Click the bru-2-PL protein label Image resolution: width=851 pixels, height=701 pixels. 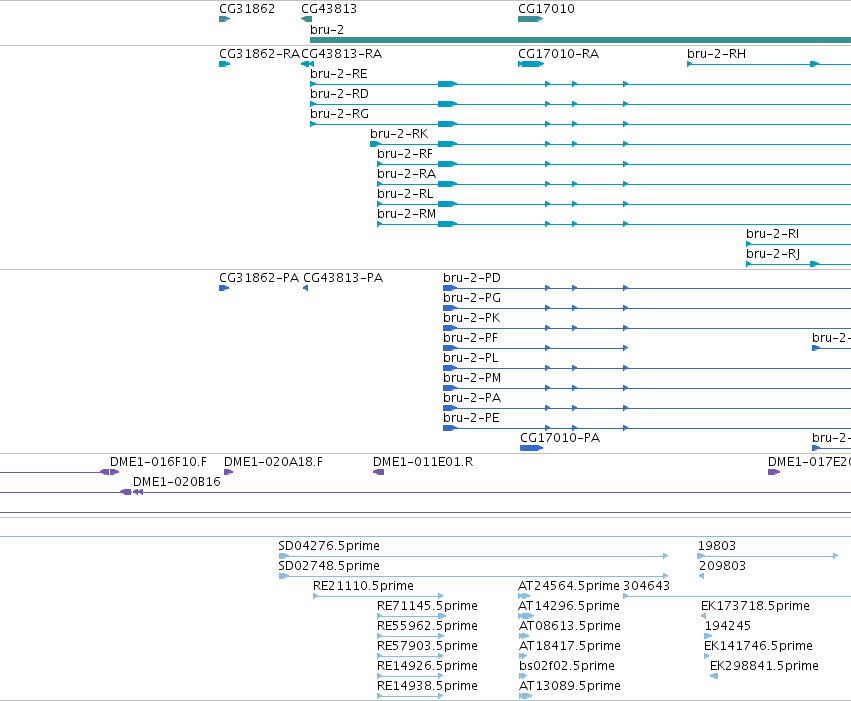[x=470, y=358]
